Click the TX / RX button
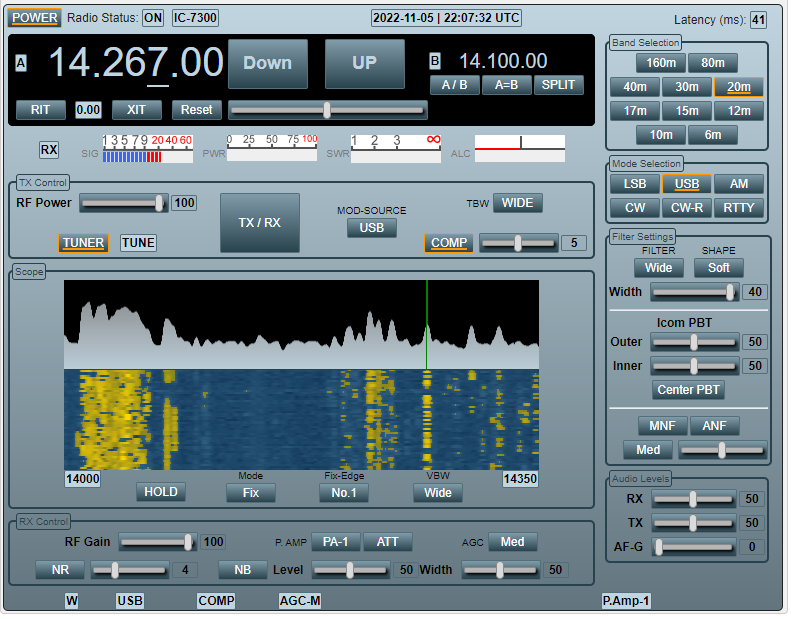Viewport: 791px width, 619px height. pos(261,223)
